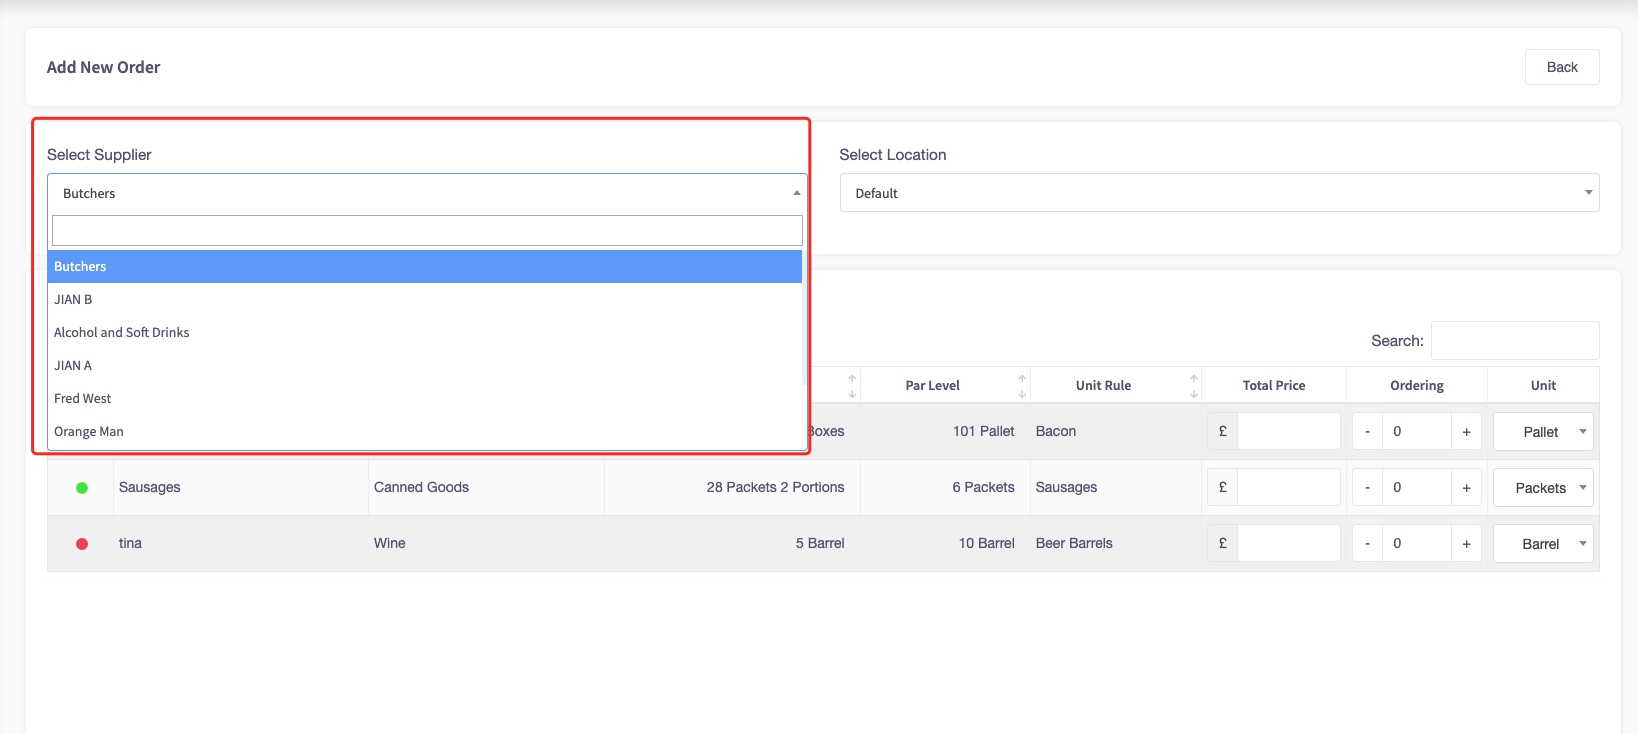
Task: Select Butchers from supplier list
Action: [x=425, y=266]
